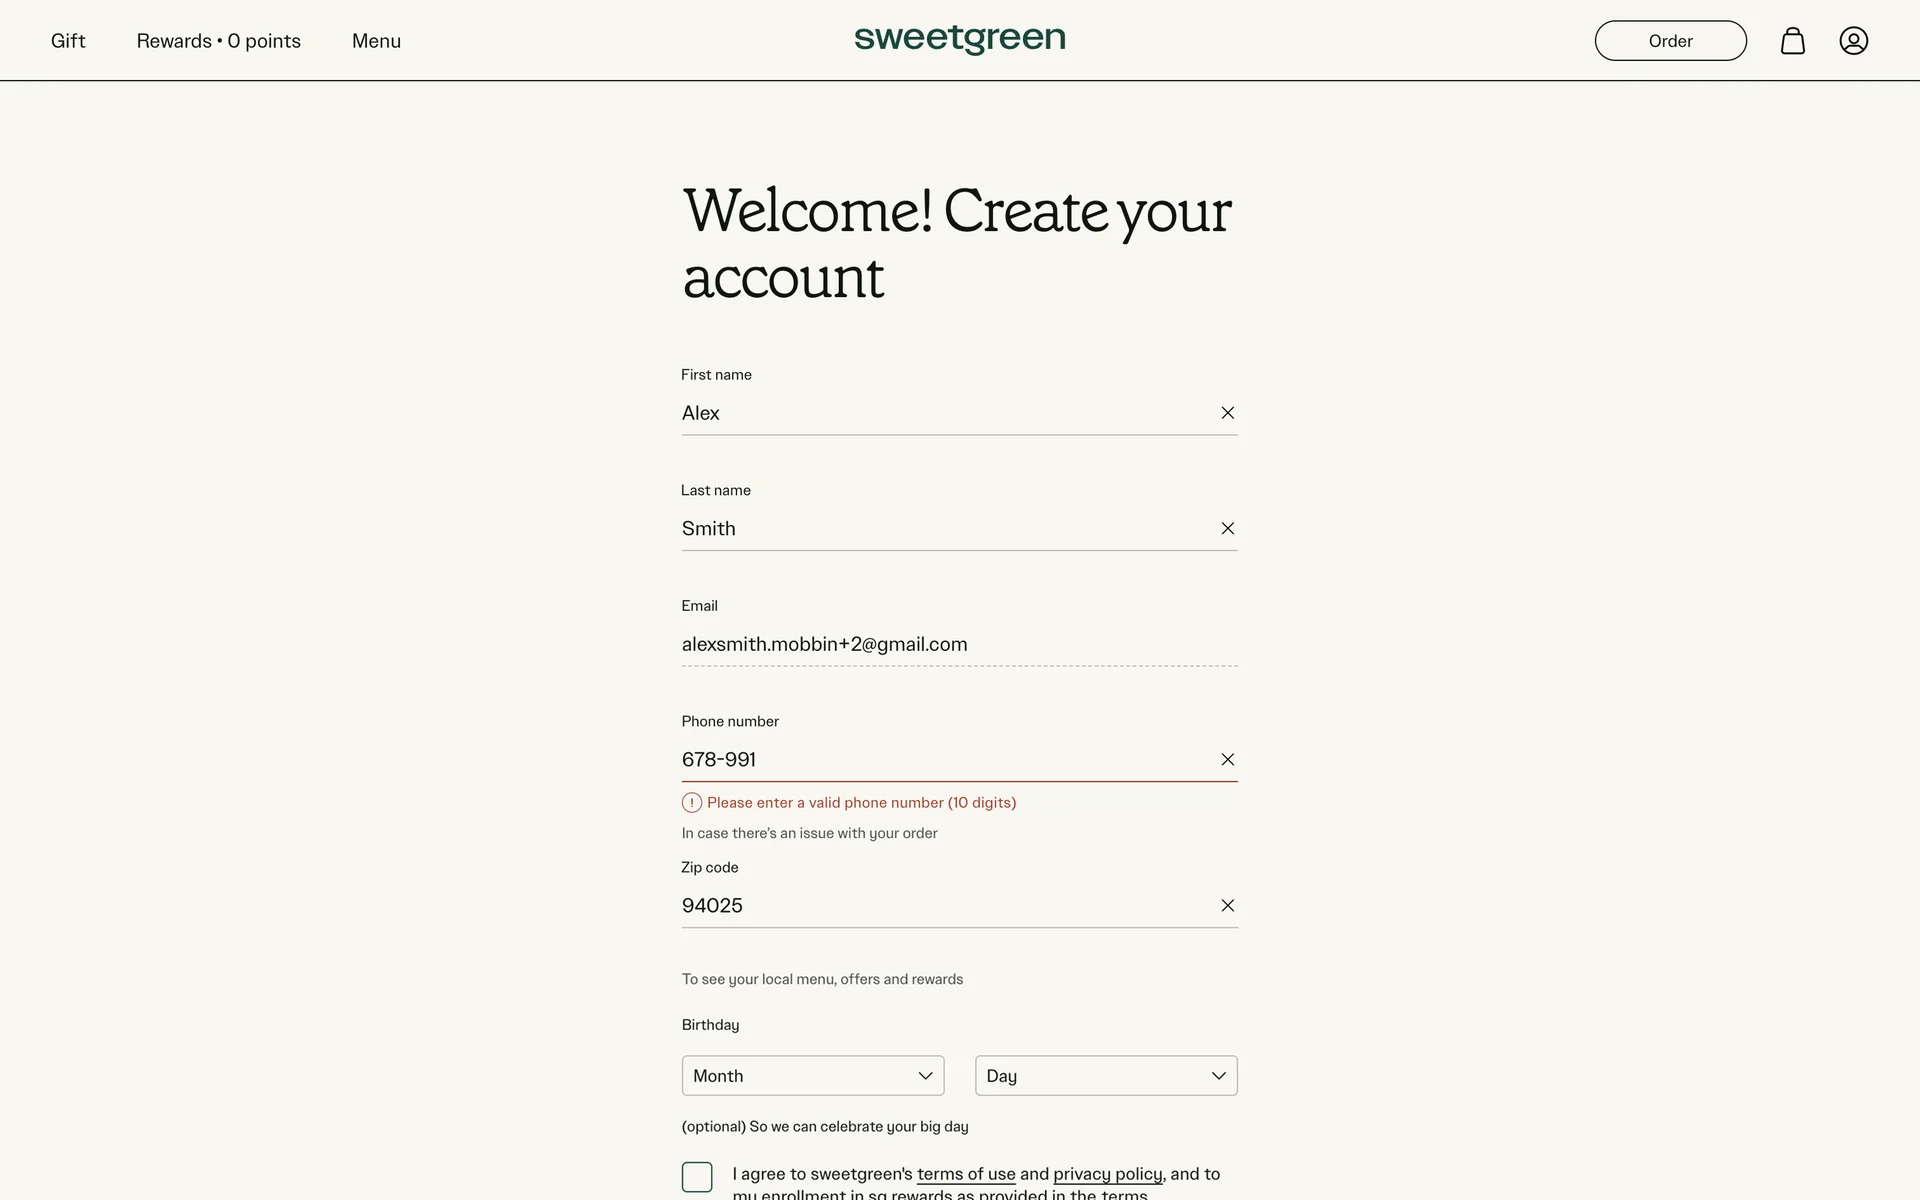Screen dimensions: 1920x1200
Task: Click the Zip code input showing 94025
Action: click(x=940, y=906)
